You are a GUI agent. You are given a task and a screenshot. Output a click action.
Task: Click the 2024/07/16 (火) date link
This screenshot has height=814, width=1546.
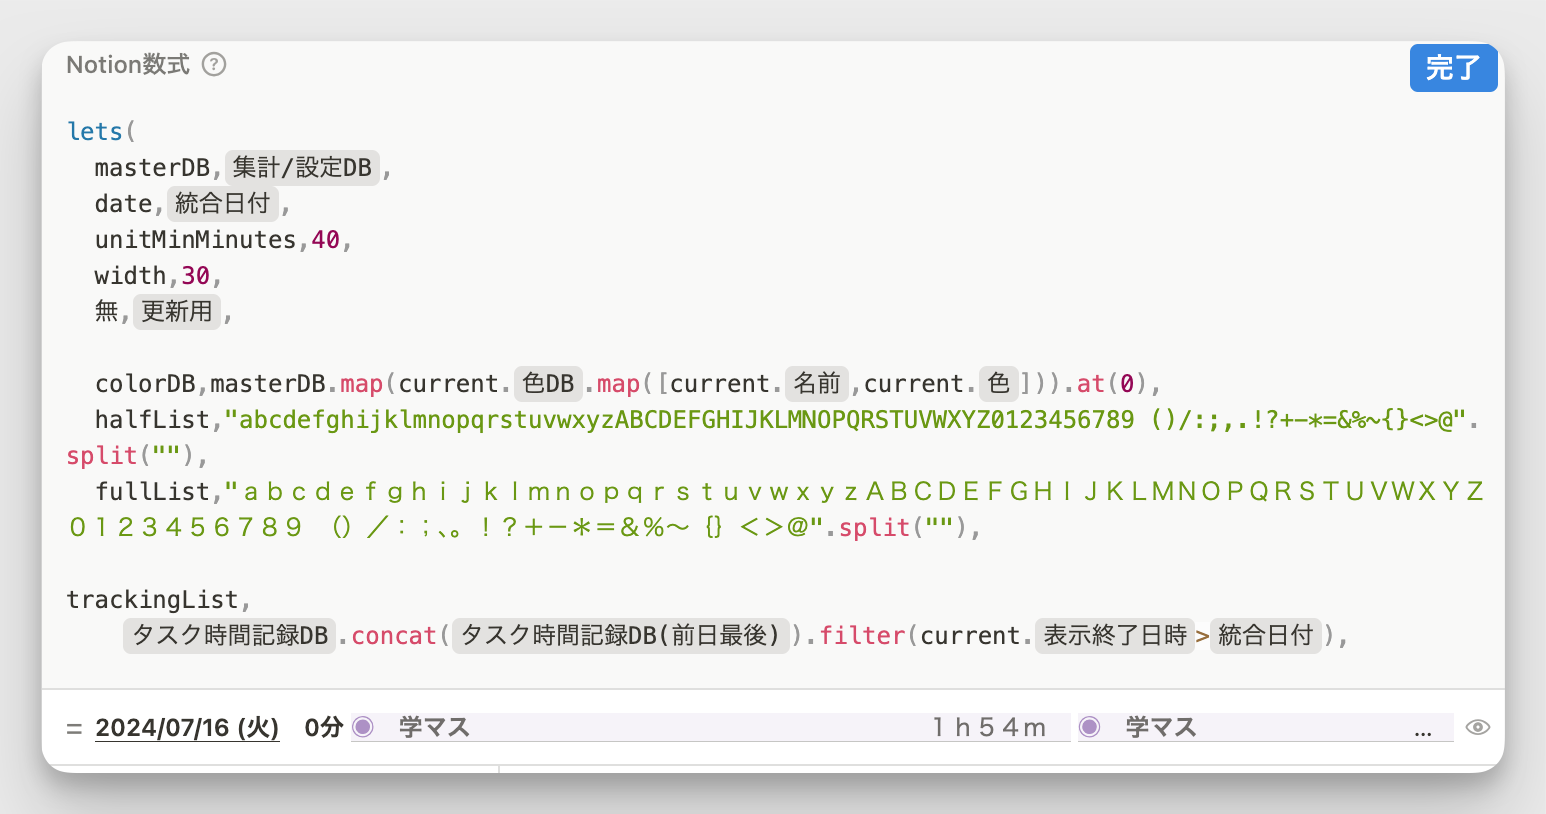tap(187, 727)
